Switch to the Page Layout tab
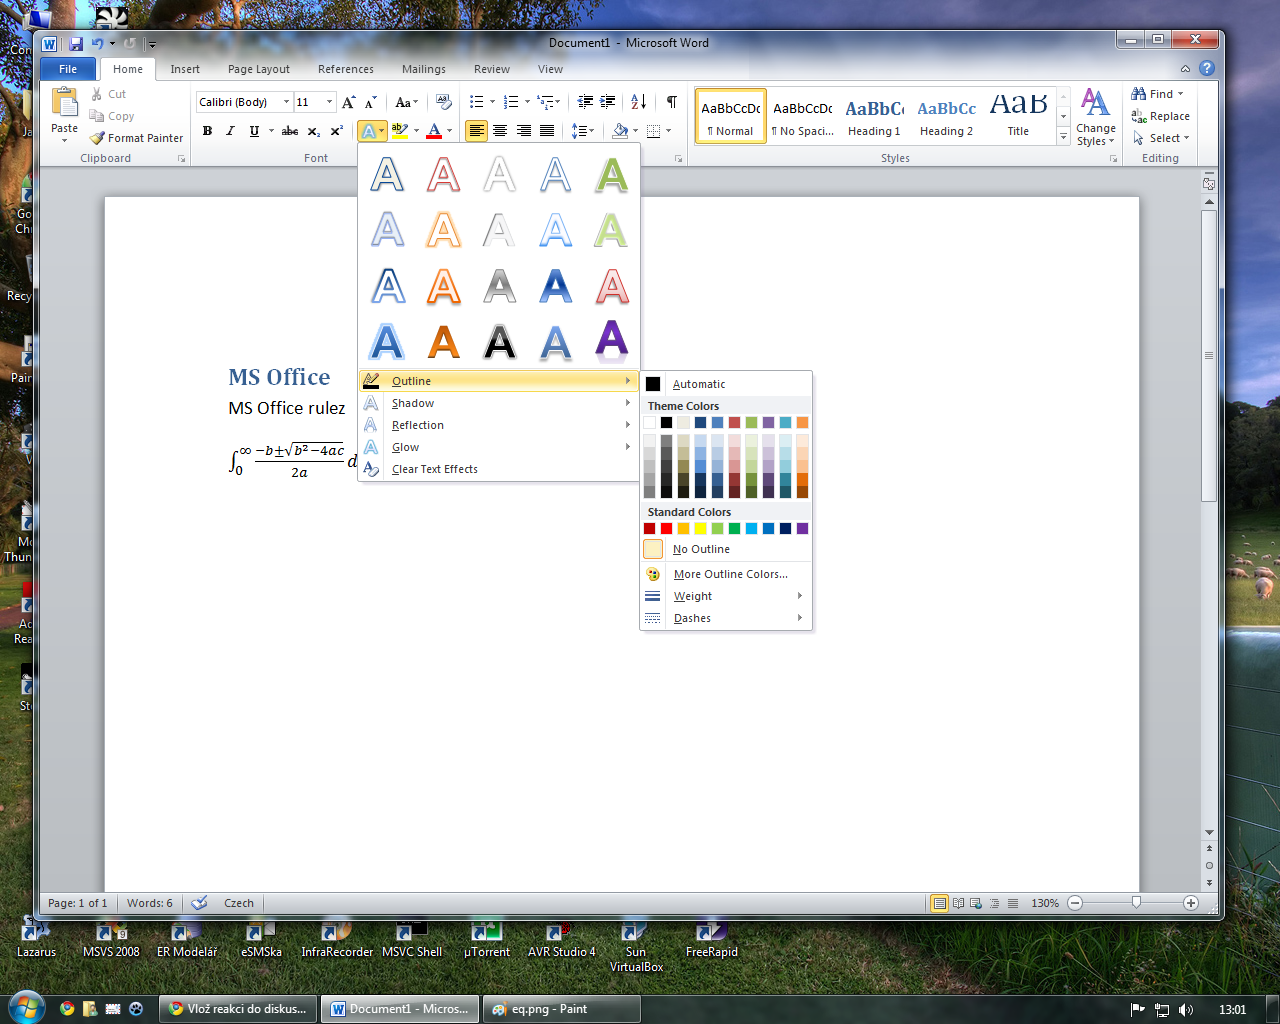Image resolution: width=1280 pixels, height=1024 pixels. click(259, 69)
